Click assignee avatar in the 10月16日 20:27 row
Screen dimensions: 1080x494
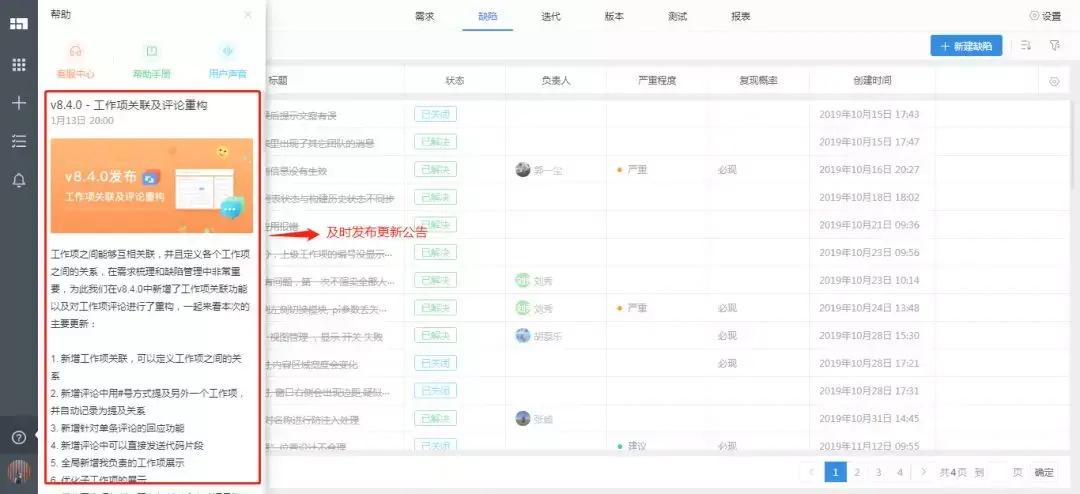tap(523, 169)
